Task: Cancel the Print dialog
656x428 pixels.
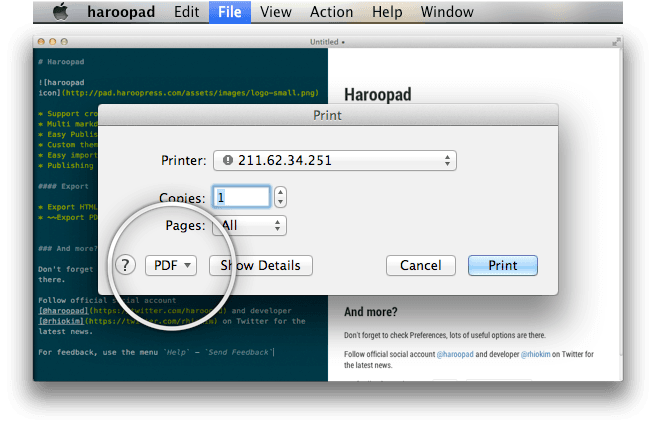Action: coord(420,265)
